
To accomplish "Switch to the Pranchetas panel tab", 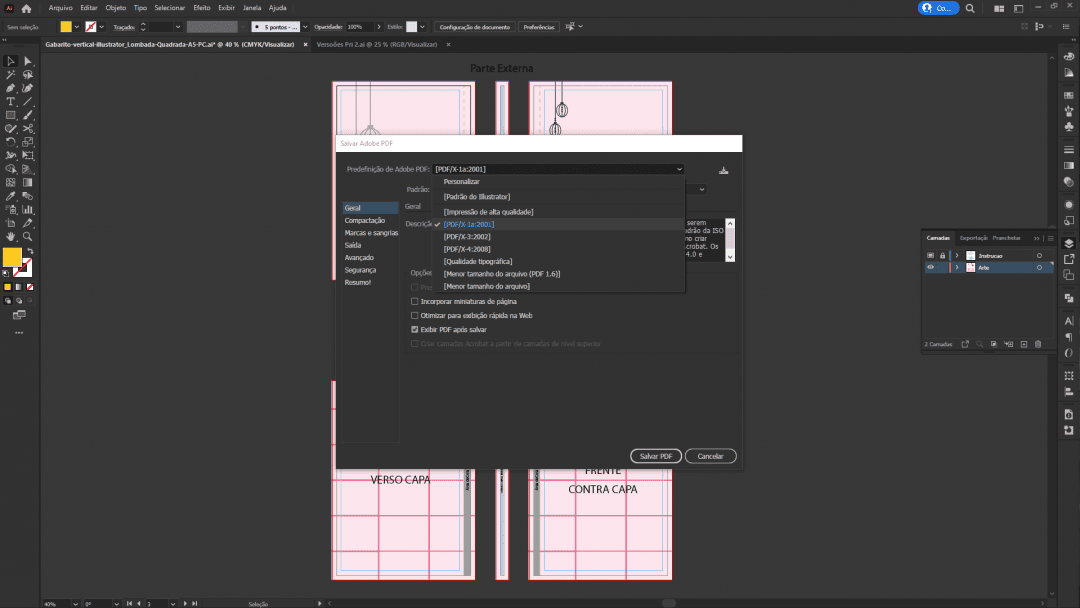I will [x=1007, y=238].
